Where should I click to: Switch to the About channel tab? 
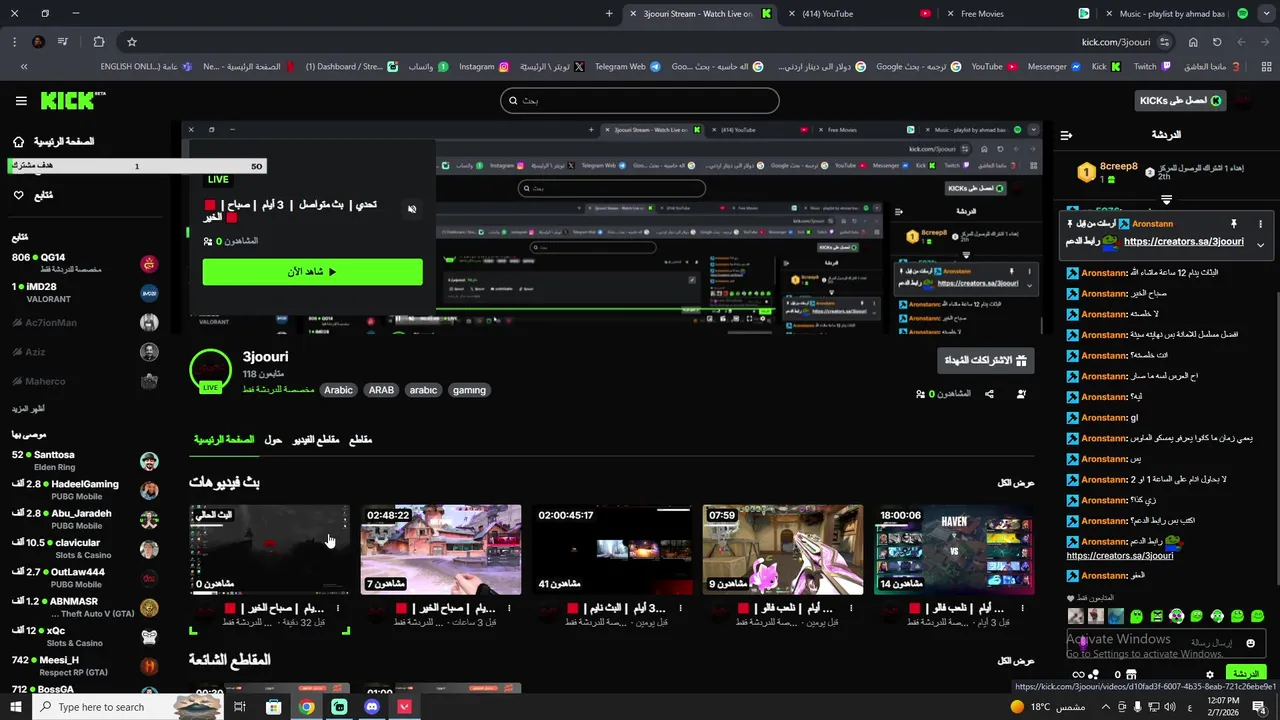(273, 439)
